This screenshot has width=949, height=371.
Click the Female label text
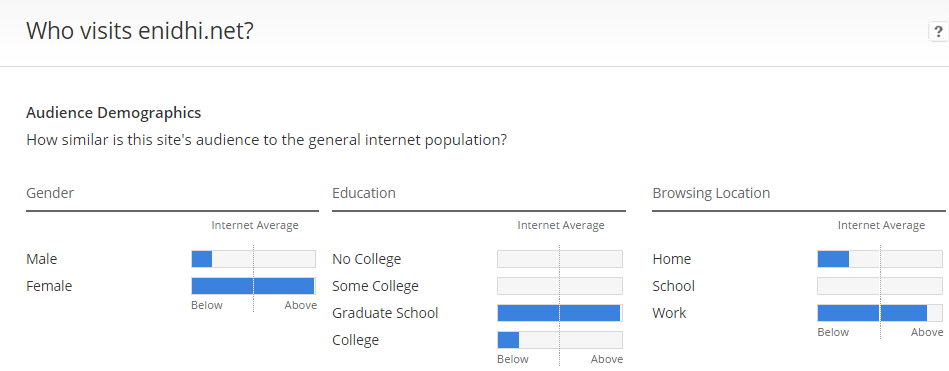tap(49, 286)
